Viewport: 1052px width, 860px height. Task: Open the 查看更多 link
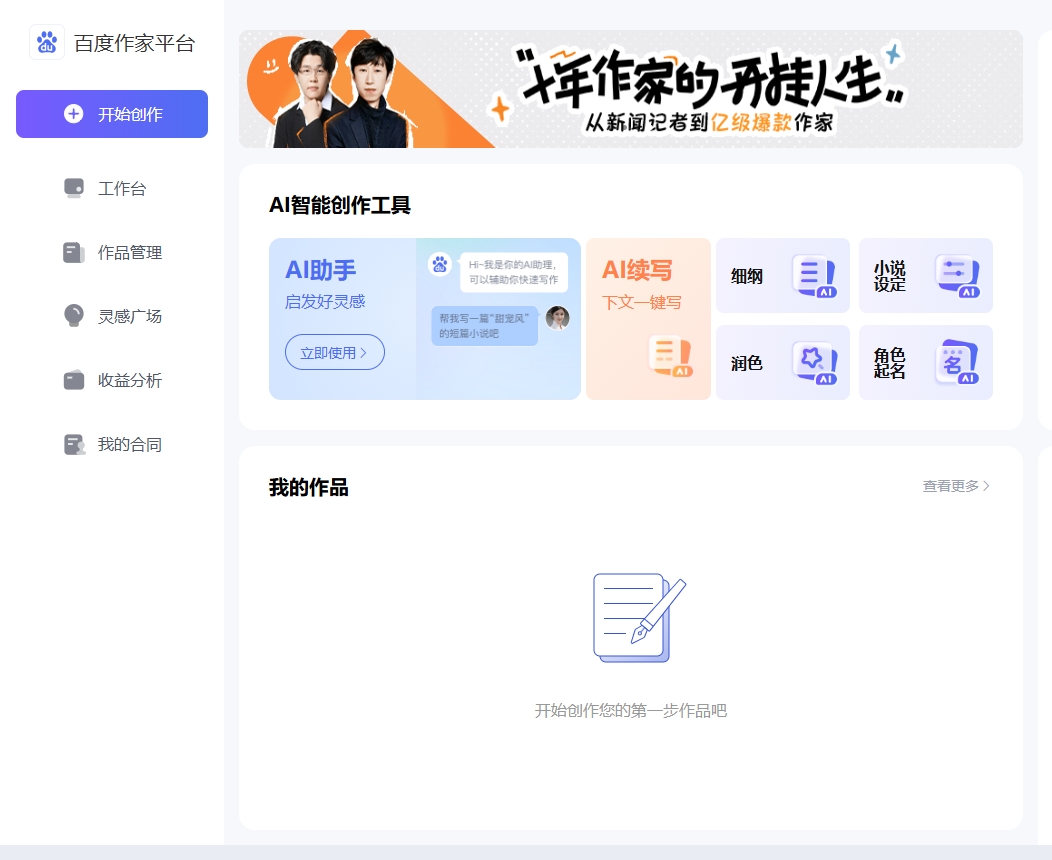956,486
